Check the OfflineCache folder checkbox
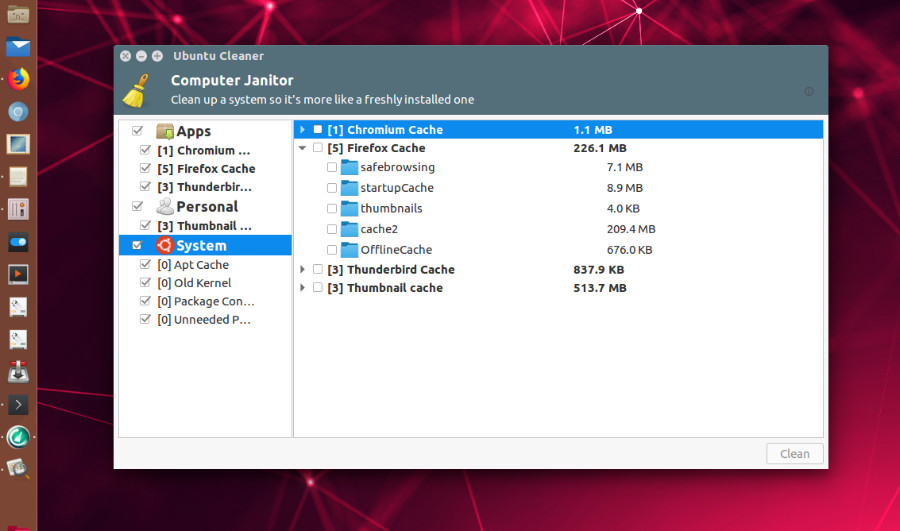 [x=332, y=250]
